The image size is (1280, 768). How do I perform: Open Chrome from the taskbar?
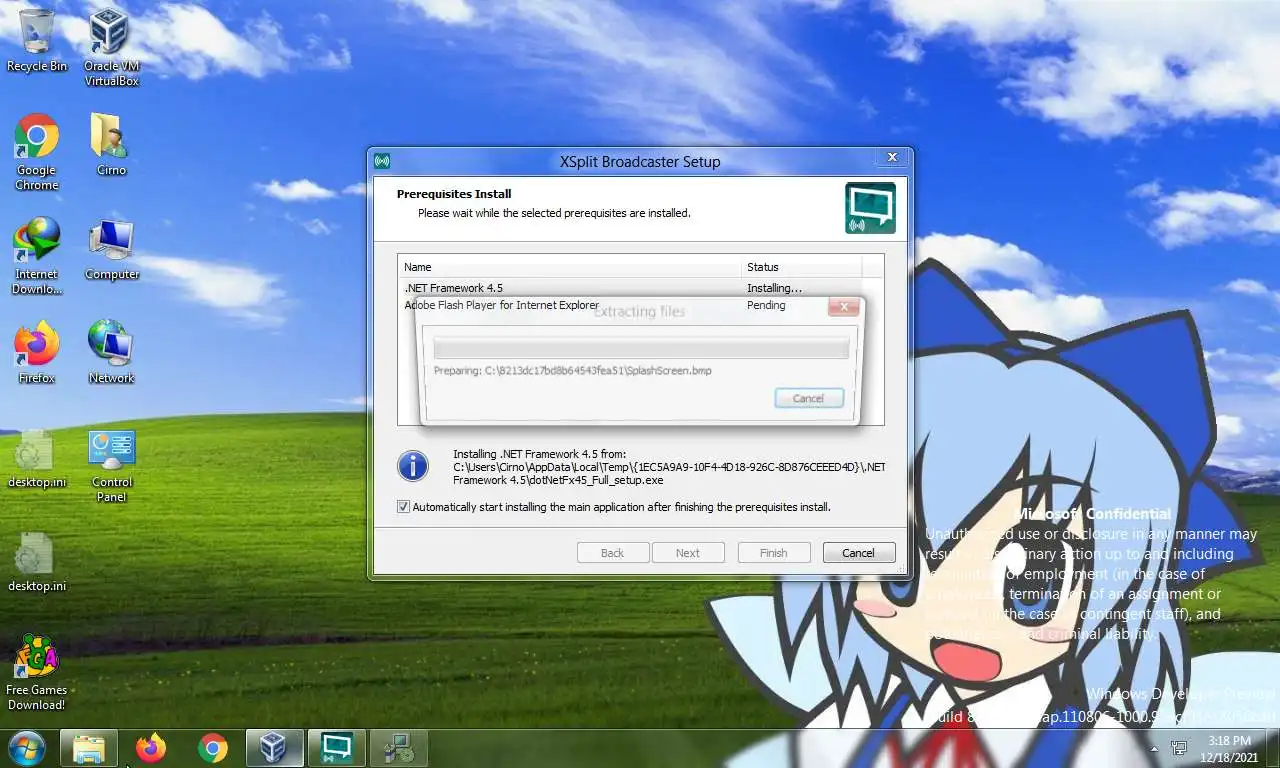212,747
